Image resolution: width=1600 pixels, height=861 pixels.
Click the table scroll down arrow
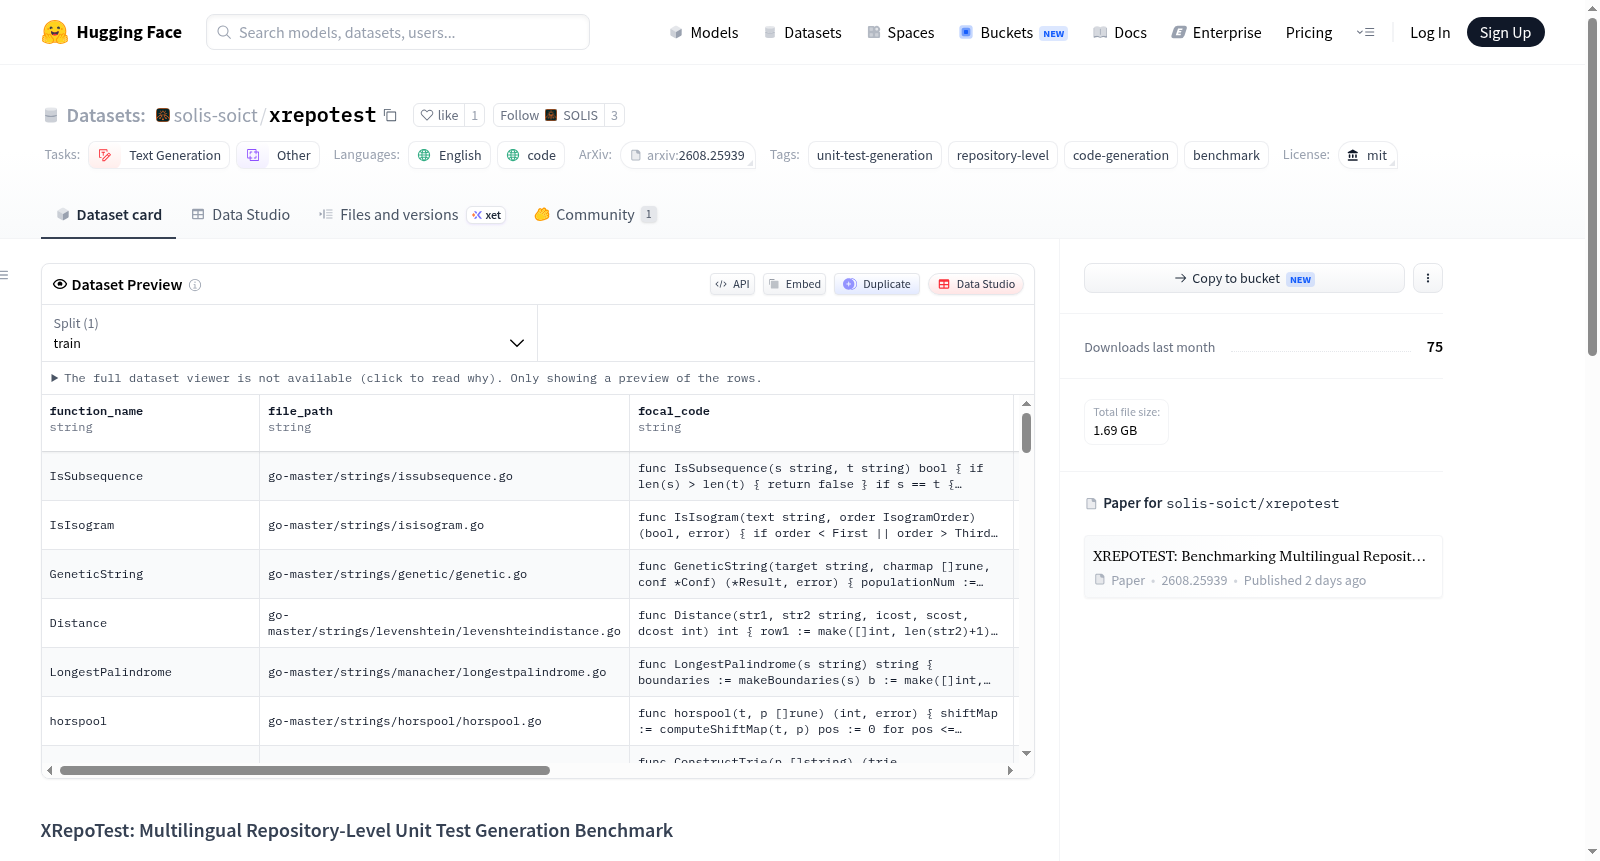pos(1026,753)
